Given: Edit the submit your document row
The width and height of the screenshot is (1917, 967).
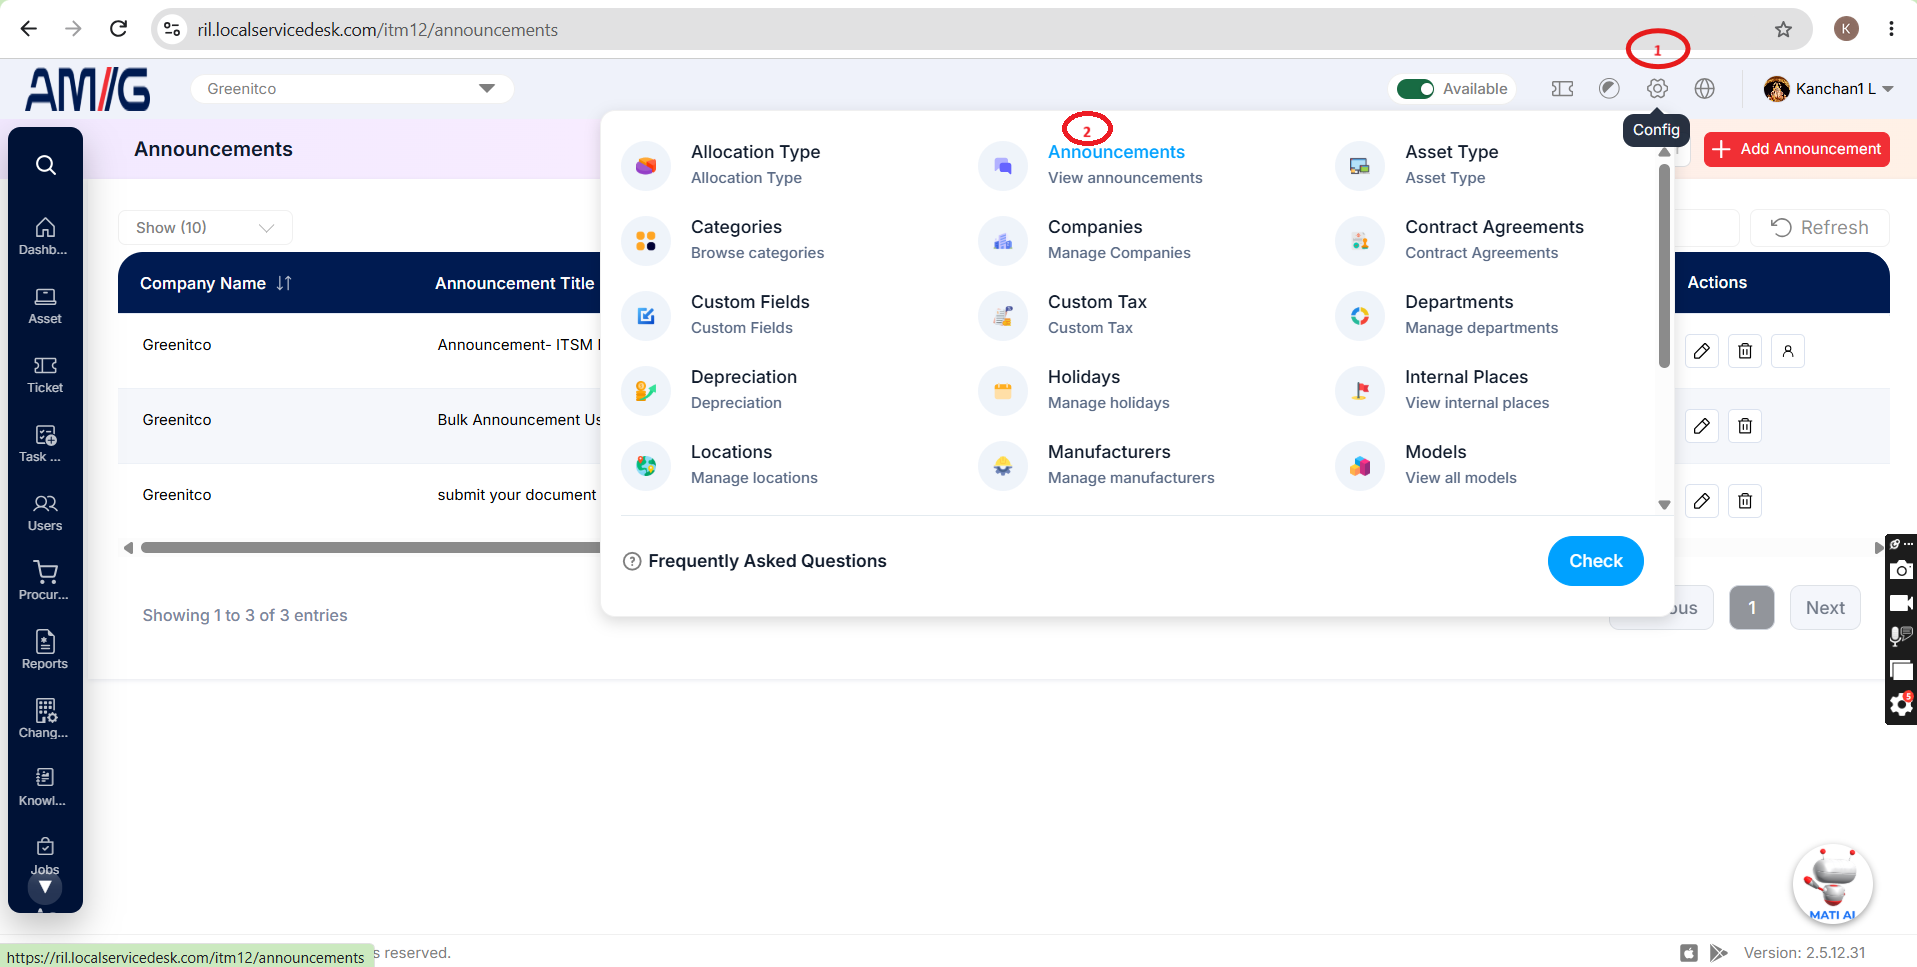Looking at the screenshot, I should tap(1701, 501).
